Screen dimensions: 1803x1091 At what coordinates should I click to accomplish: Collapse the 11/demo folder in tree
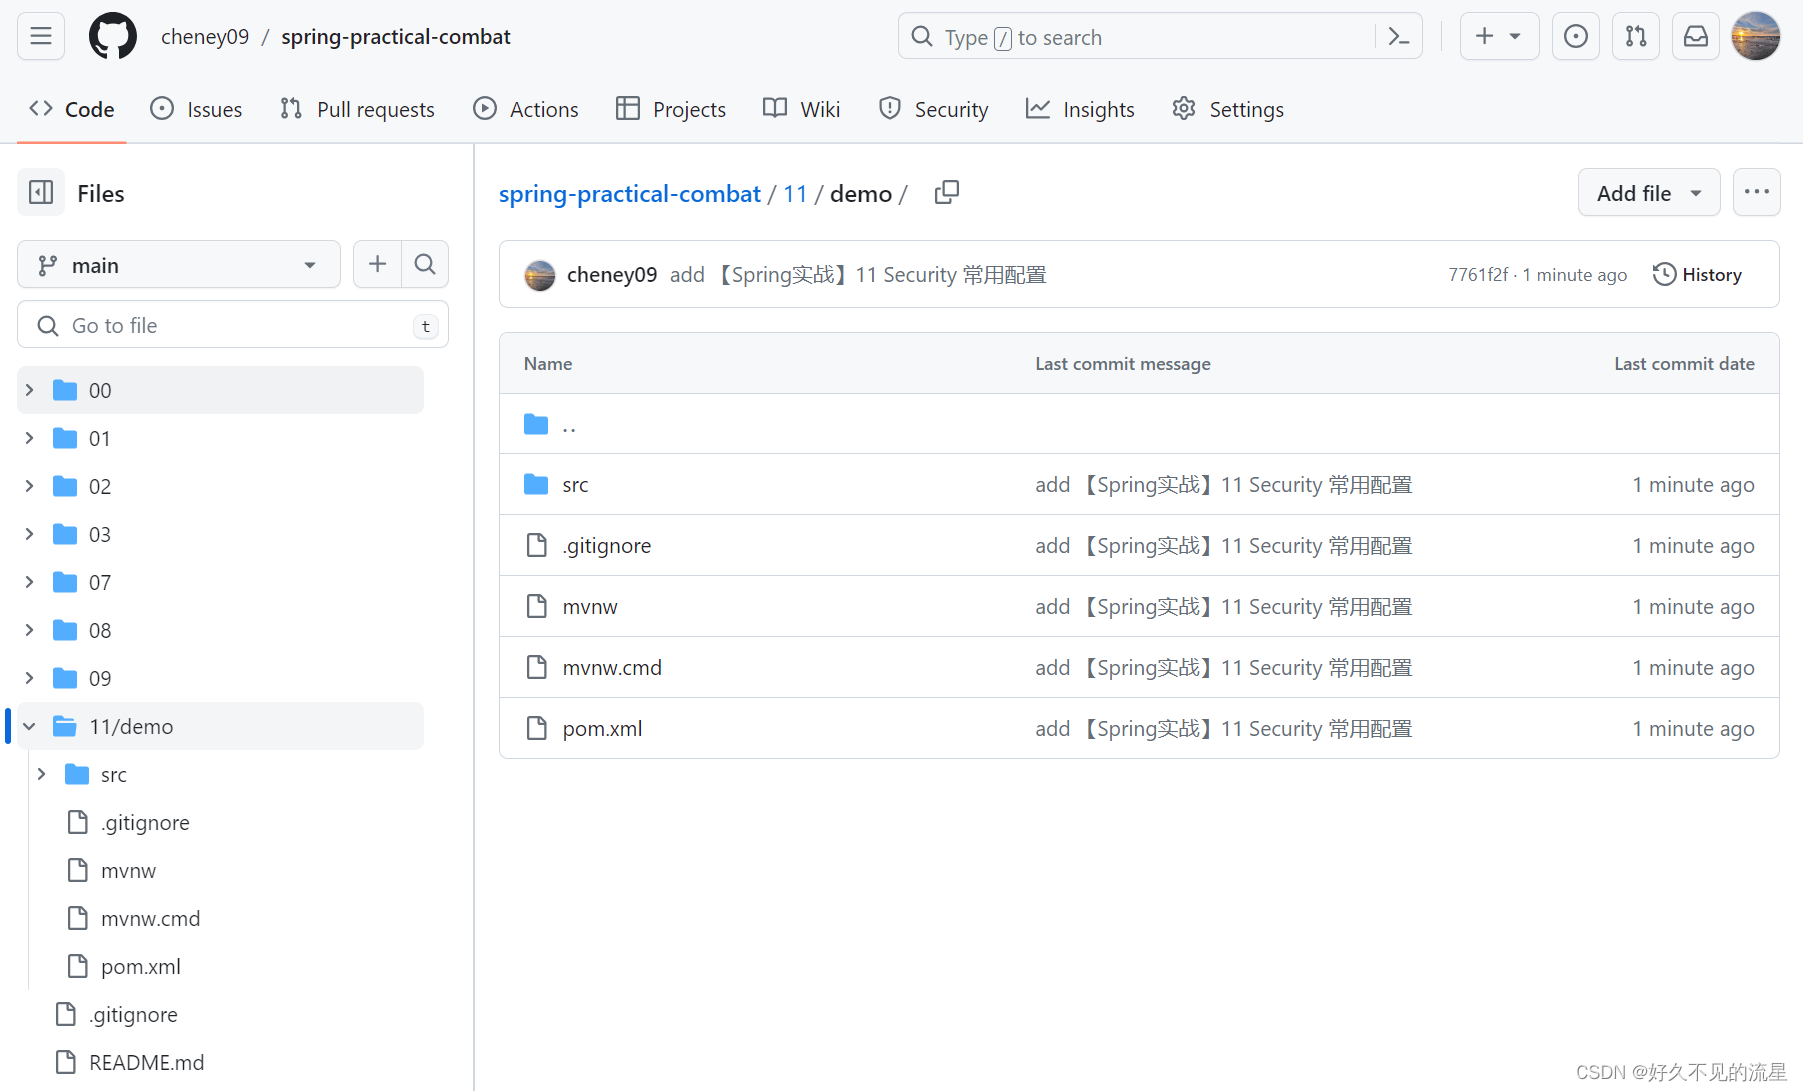point(29,726)
